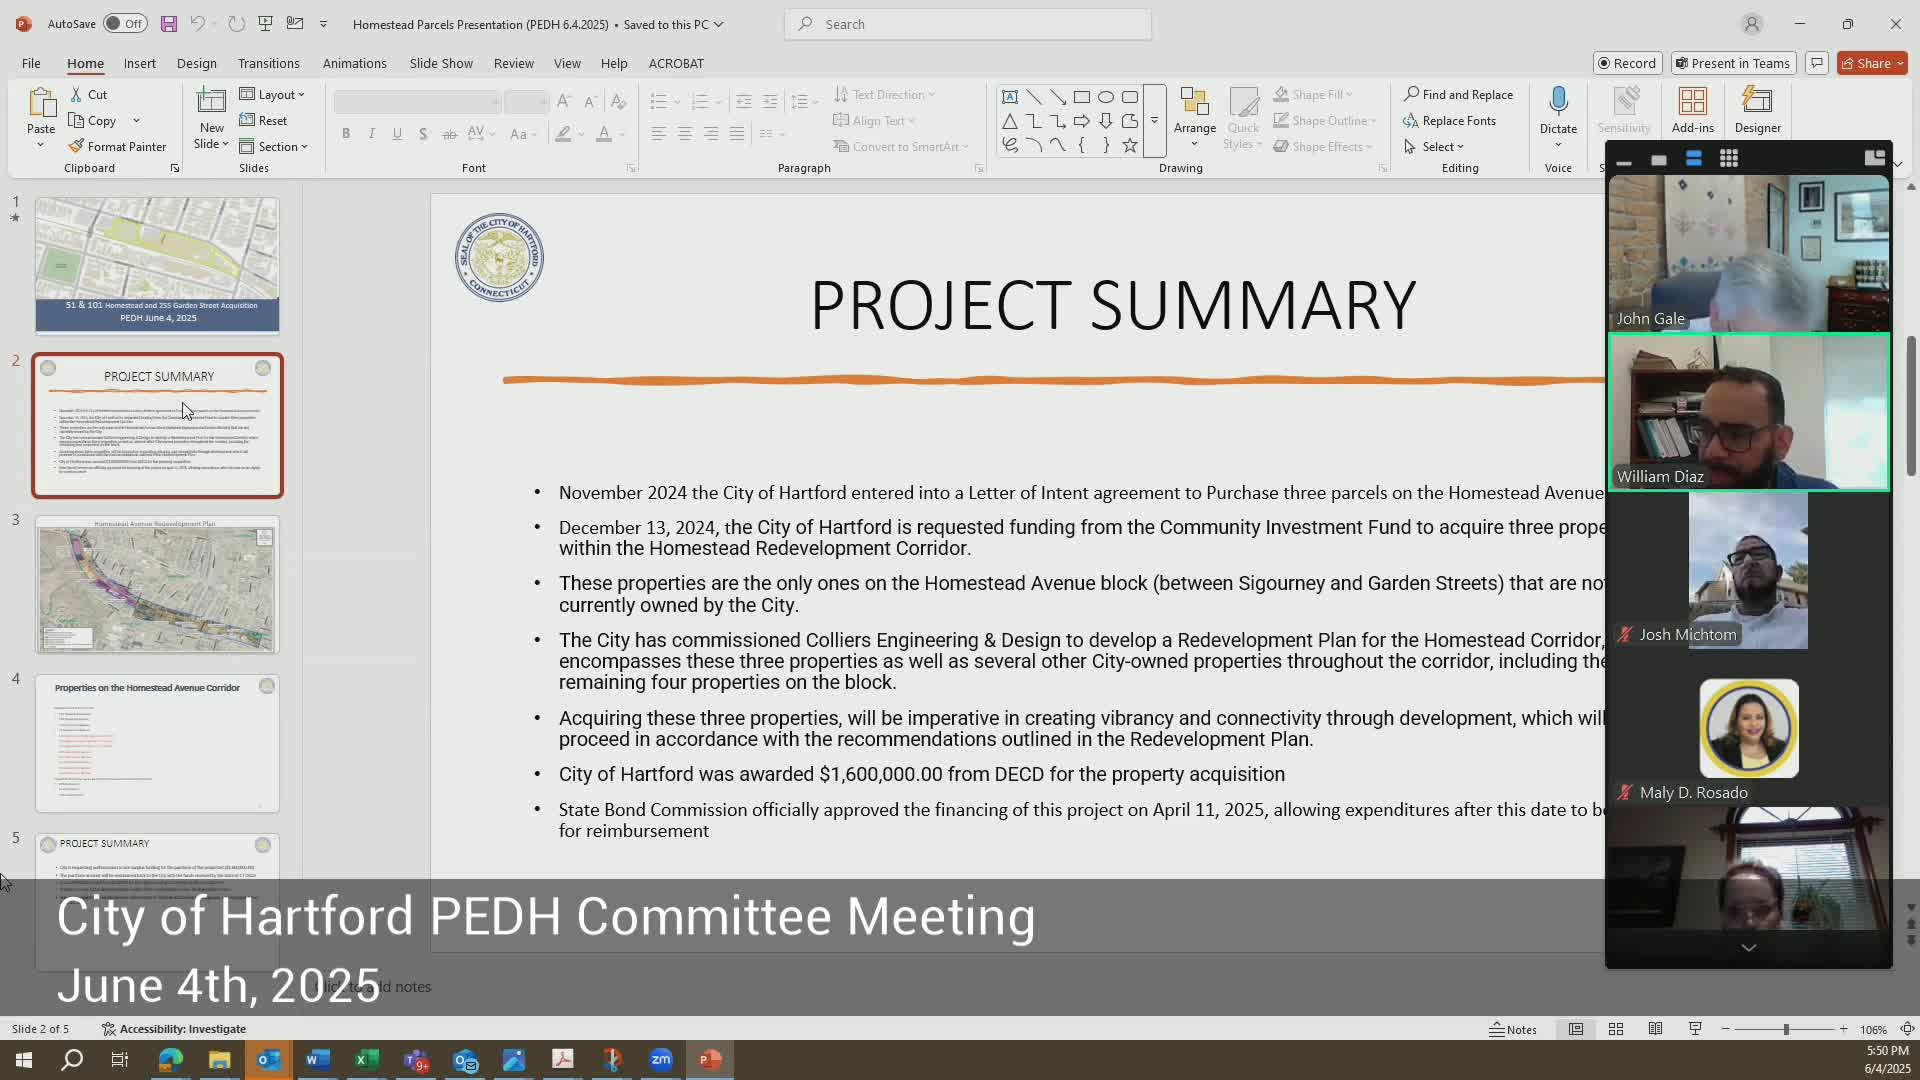Click the Save icon in title bar
The height and width of the screenshot is (1080, 1920).
pyautogui.click(x=168, y=24)
